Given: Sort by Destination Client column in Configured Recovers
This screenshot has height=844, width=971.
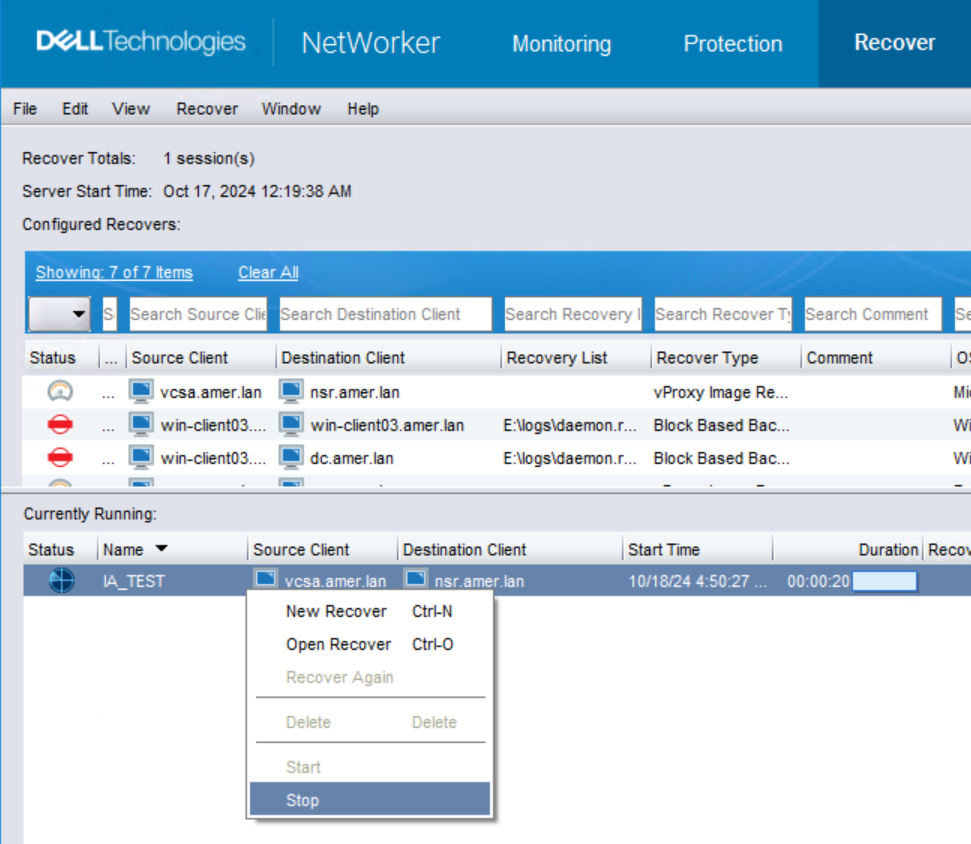Looking at the screenshot, I should click(388, 357).
